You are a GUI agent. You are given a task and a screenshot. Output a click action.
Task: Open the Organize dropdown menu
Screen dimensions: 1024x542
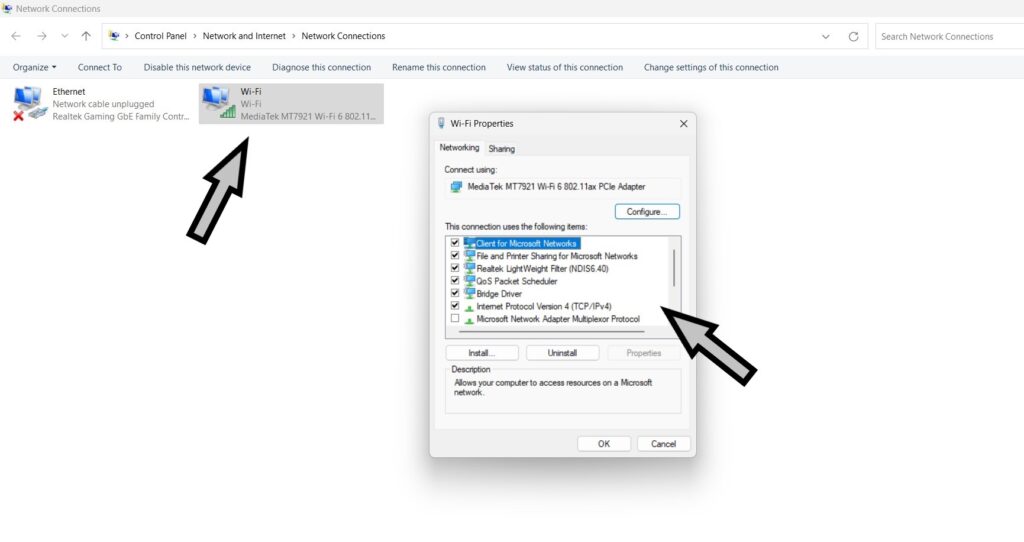tap(34, 67)
